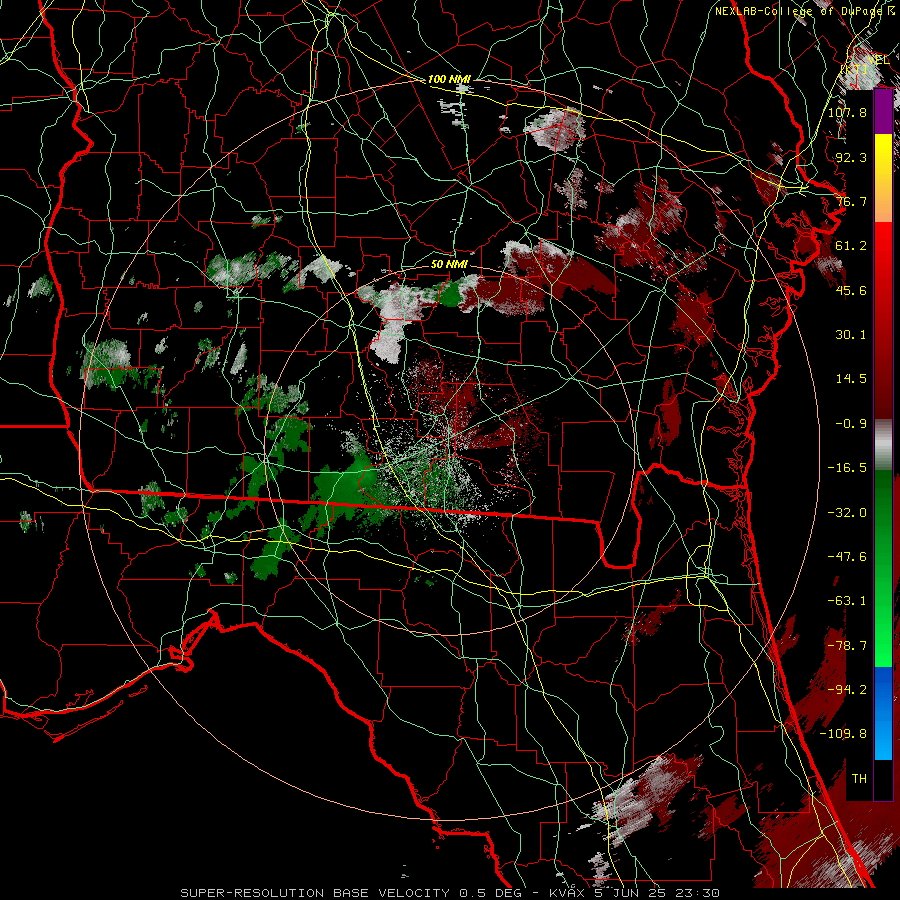Select the 45.6 legend value
The width and height of the screenshot is (900, 900).
click(x=851, y=290)
